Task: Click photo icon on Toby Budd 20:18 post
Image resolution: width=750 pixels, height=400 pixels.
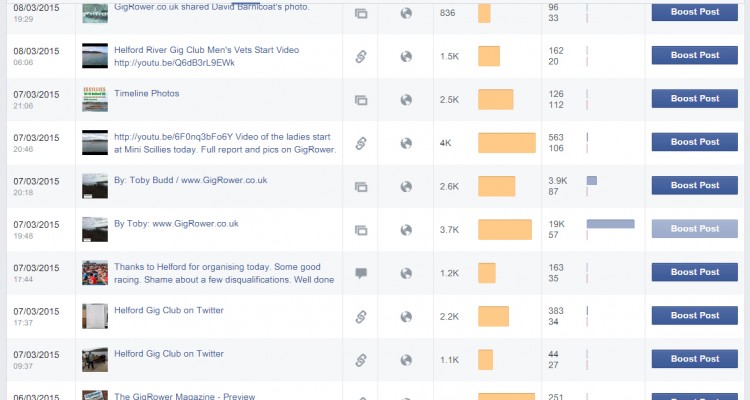Action: coord(361,187)
